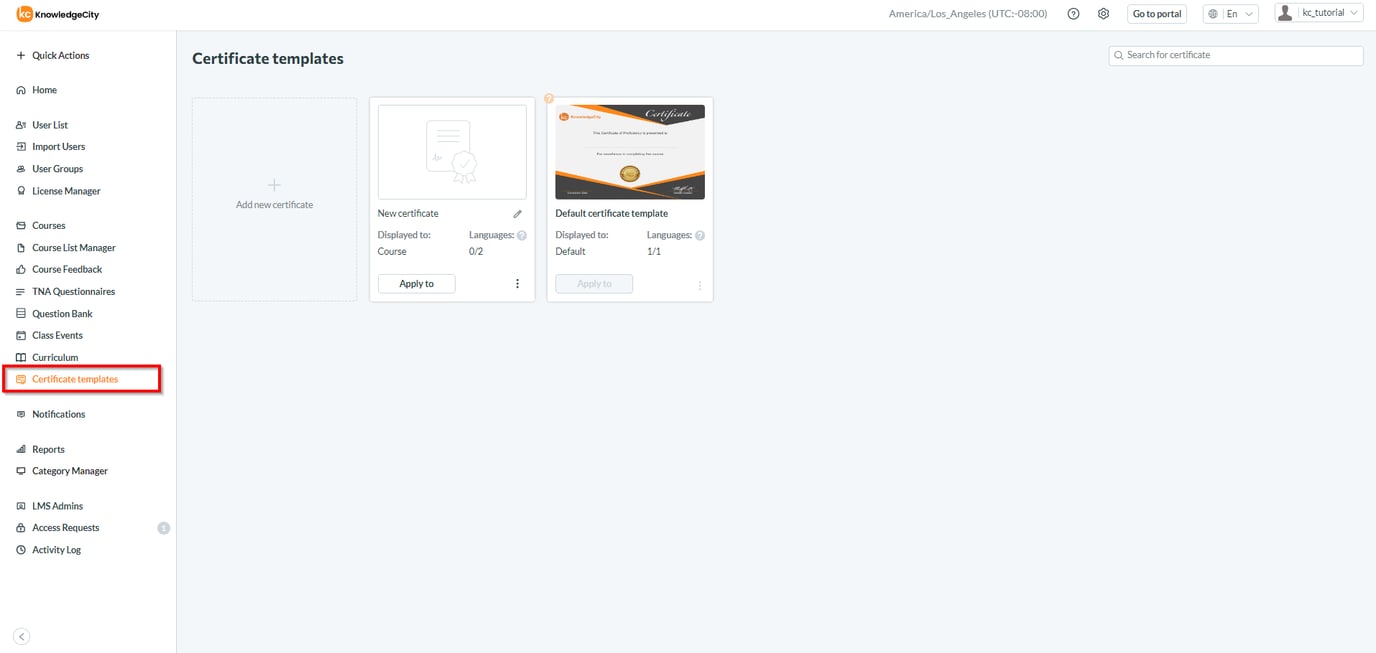Screen dimensions: 1376x653
Task: Open the three-dot menu on New certificate
Action: (x=517, y=283)
